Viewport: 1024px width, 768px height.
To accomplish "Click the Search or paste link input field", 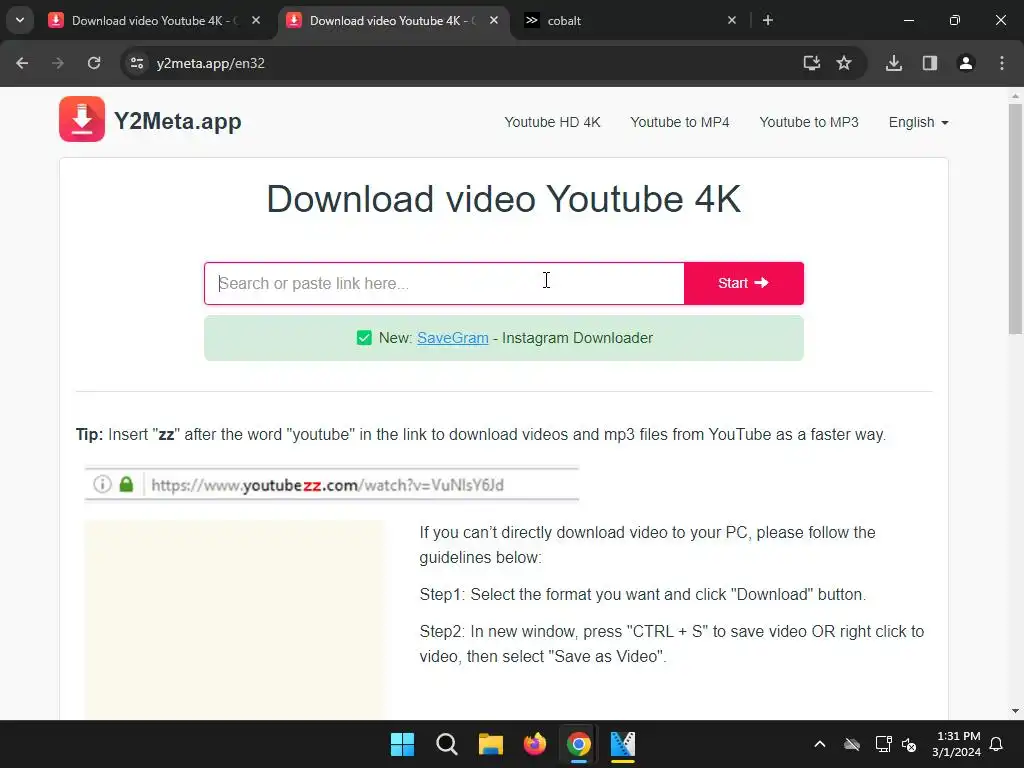I will click(x=444, y=283).
